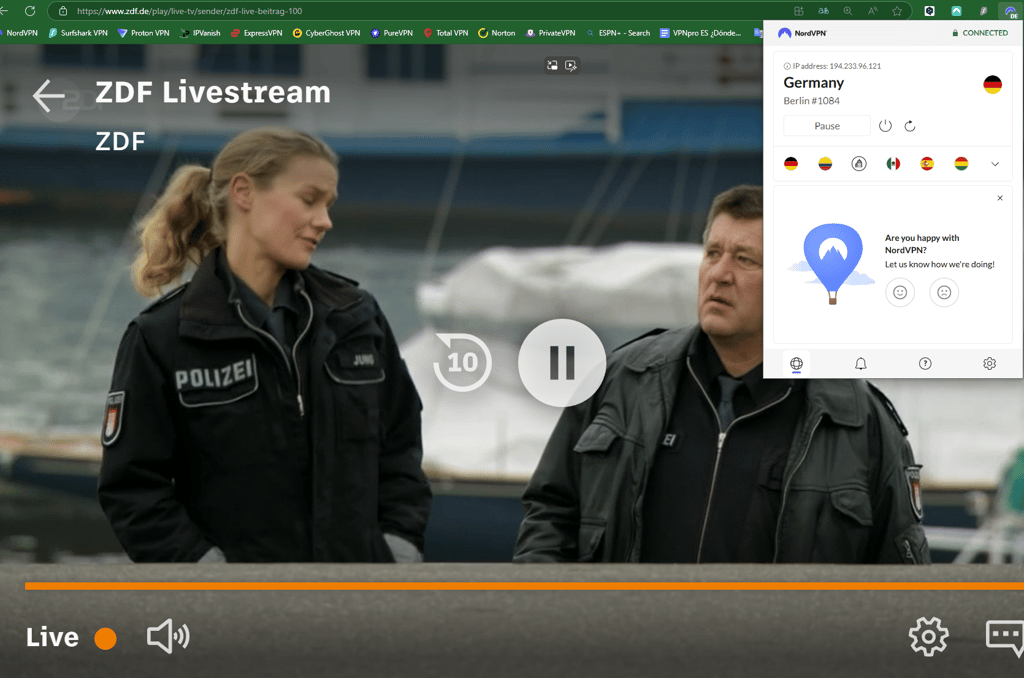The width and height of the screenshot is (1024, 678).
Task: Reconnect using the NordVPN refresh icon
Action: pos(910,126)
